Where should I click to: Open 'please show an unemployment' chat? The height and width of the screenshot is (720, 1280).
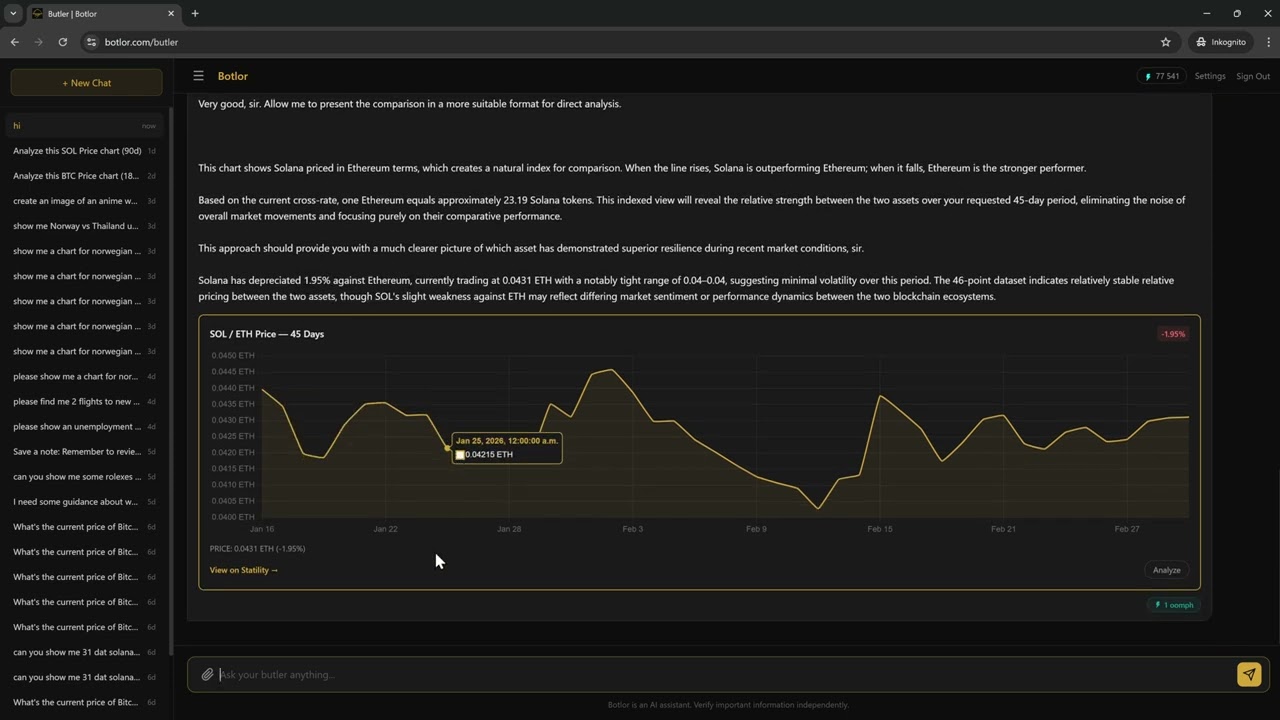(84, 427)
